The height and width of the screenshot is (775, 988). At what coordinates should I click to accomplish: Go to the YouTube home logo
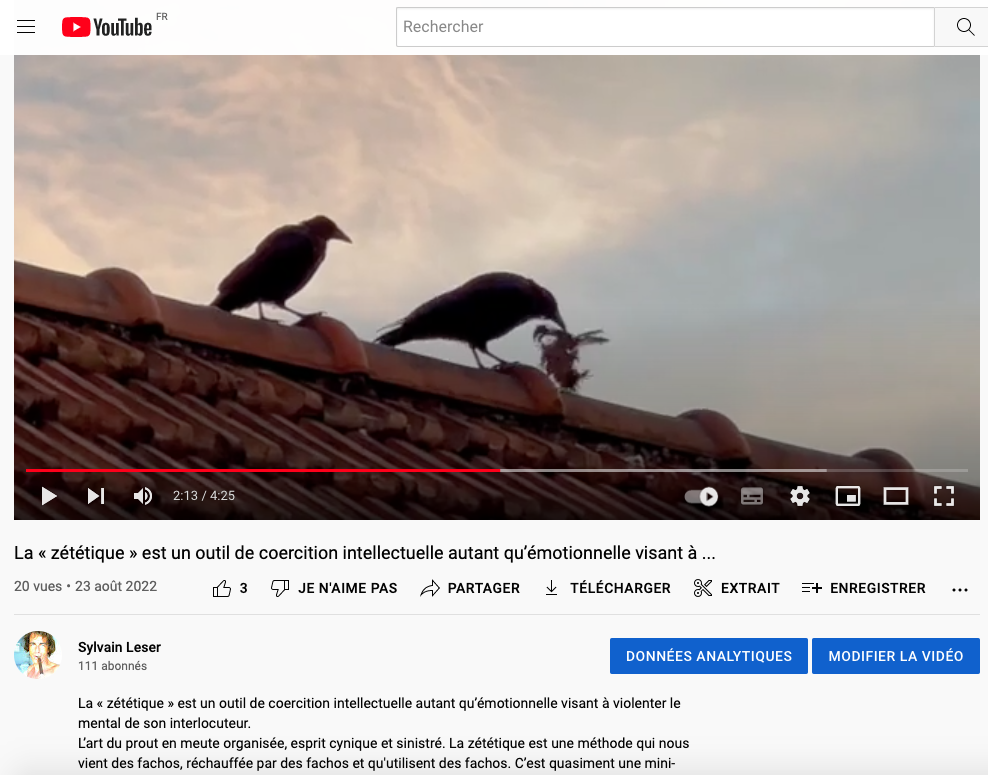point(107,27)
